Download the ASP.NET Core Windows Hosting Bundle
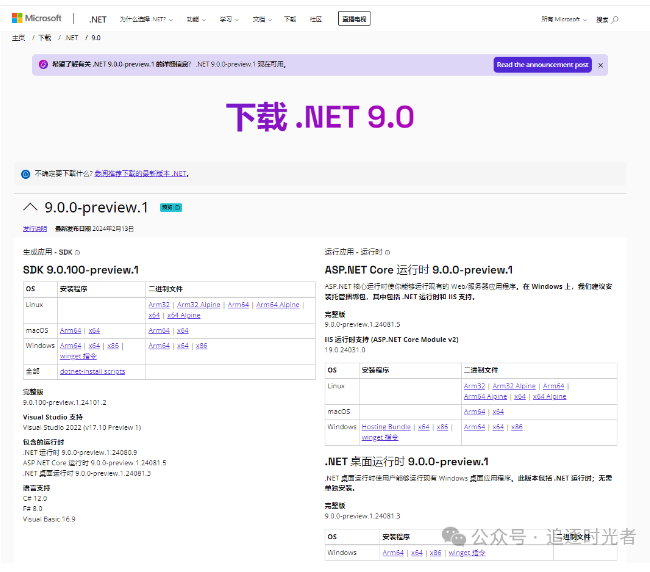 point(386,427)
